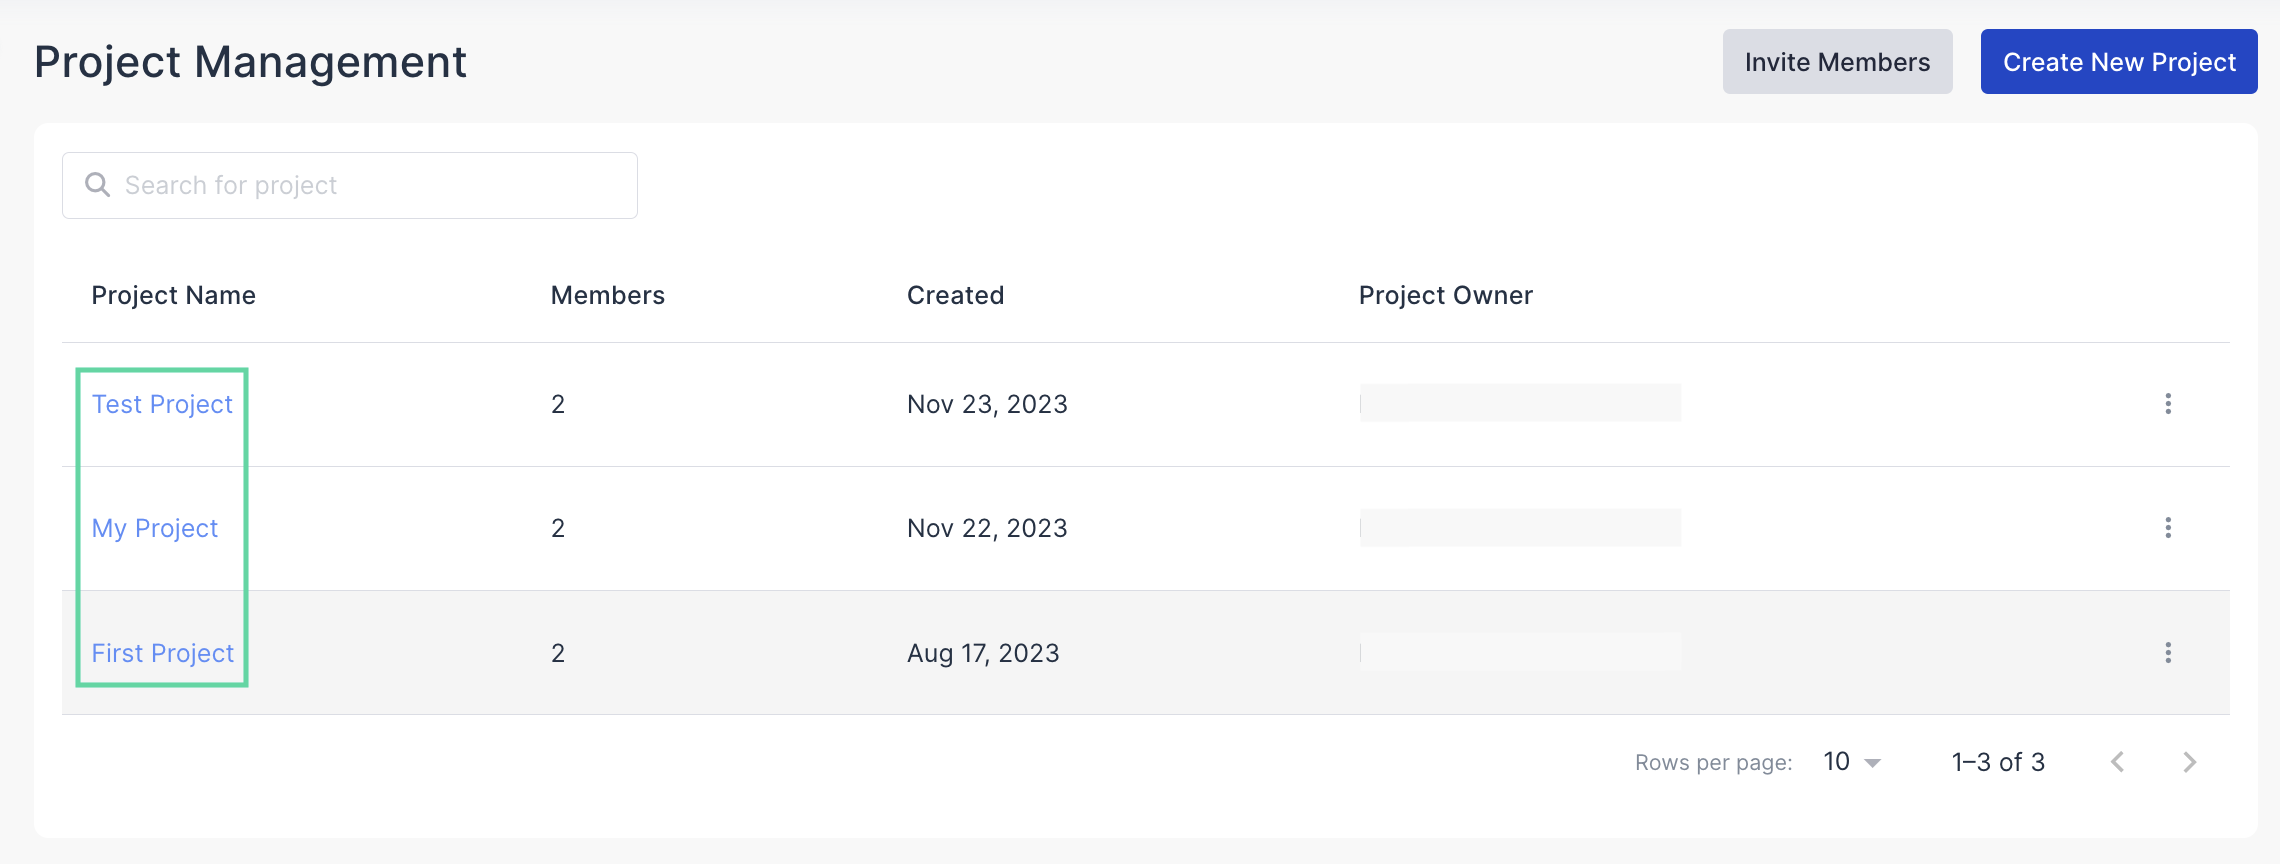This screenshot has height=864, width=2280.
Task: Open the First Project link
Action: click(162, 653)
